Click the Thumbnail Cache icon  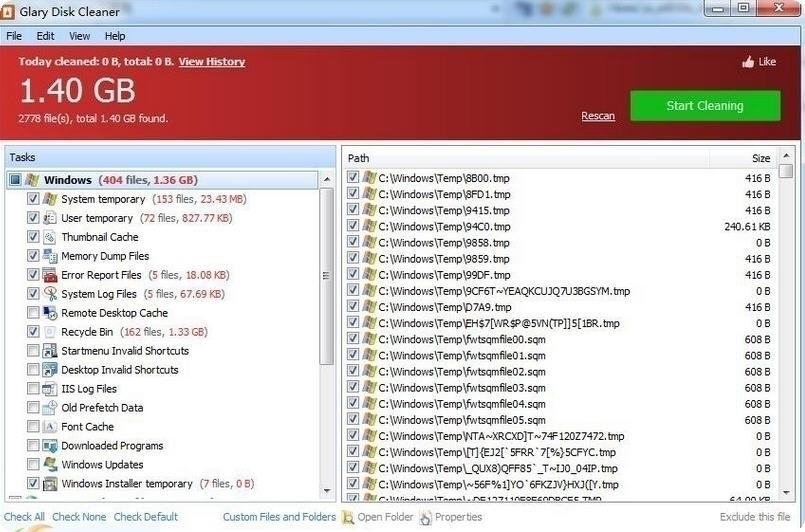tap(50, 237)
